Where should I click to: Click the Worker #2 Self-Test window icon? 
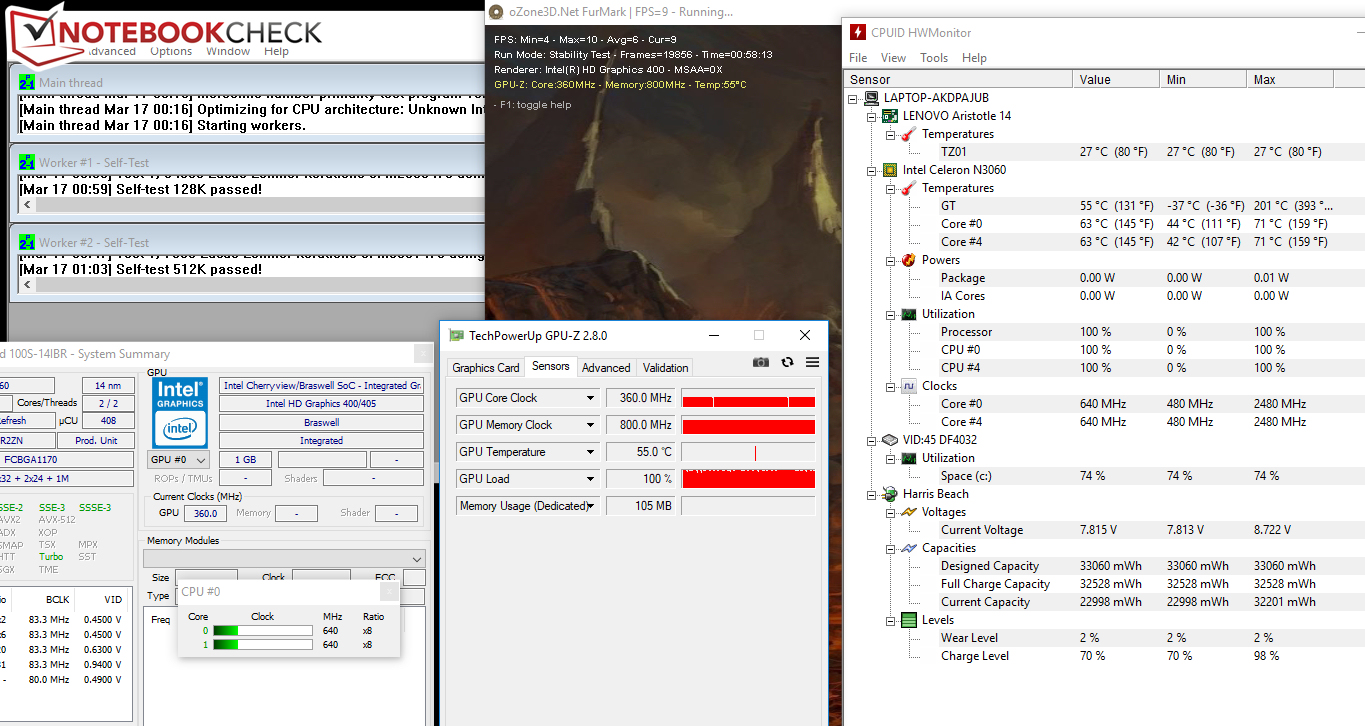(27, 242)
